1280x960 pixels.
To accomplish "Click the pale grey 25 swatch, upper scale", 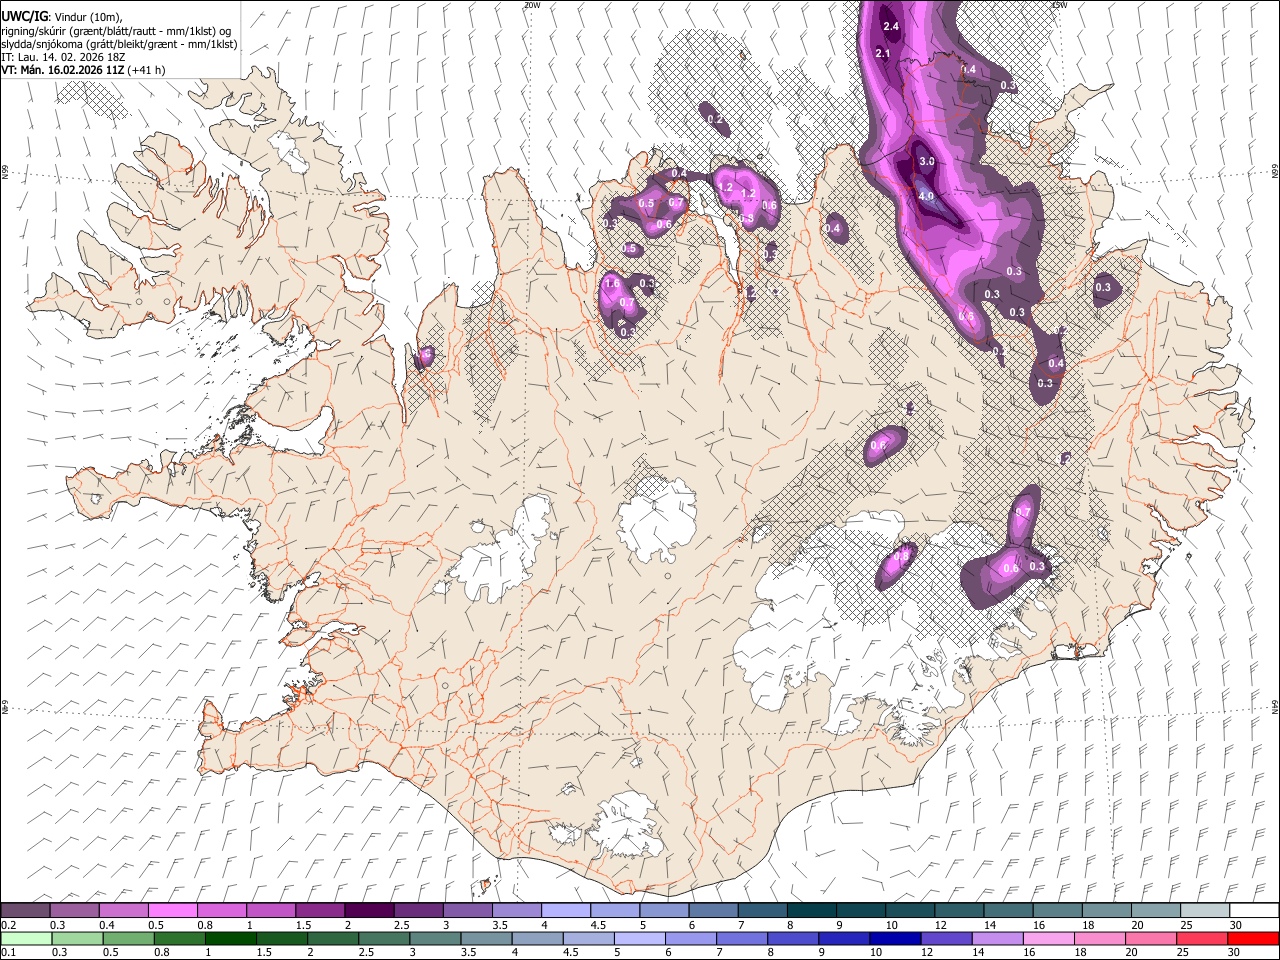I will click(1204, 910).
